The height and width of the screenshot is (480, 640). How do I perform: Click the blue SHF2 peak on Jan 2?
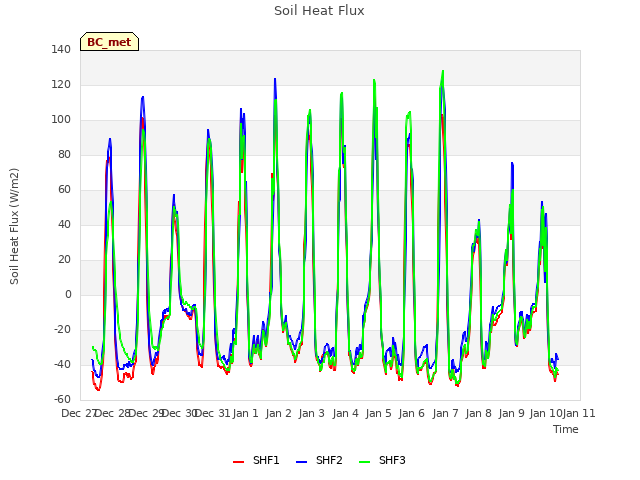(275, 79)
